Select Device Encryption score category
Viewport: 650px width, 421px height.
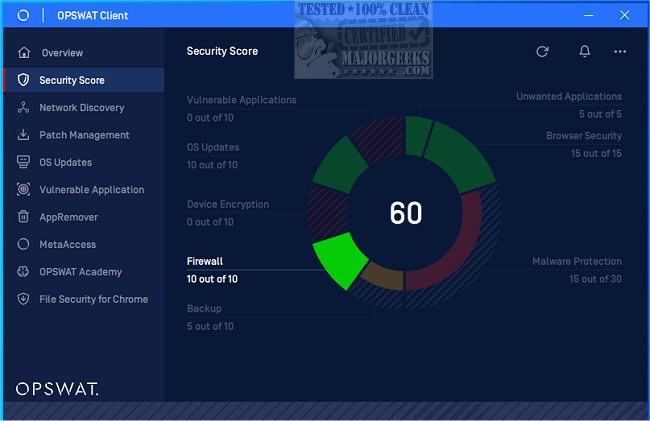click(228, 204)
